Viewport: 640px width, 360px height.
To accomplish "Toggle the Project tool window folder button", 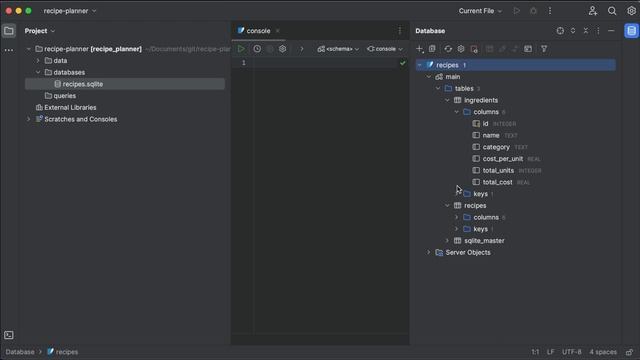I will [x=9, y=31].
